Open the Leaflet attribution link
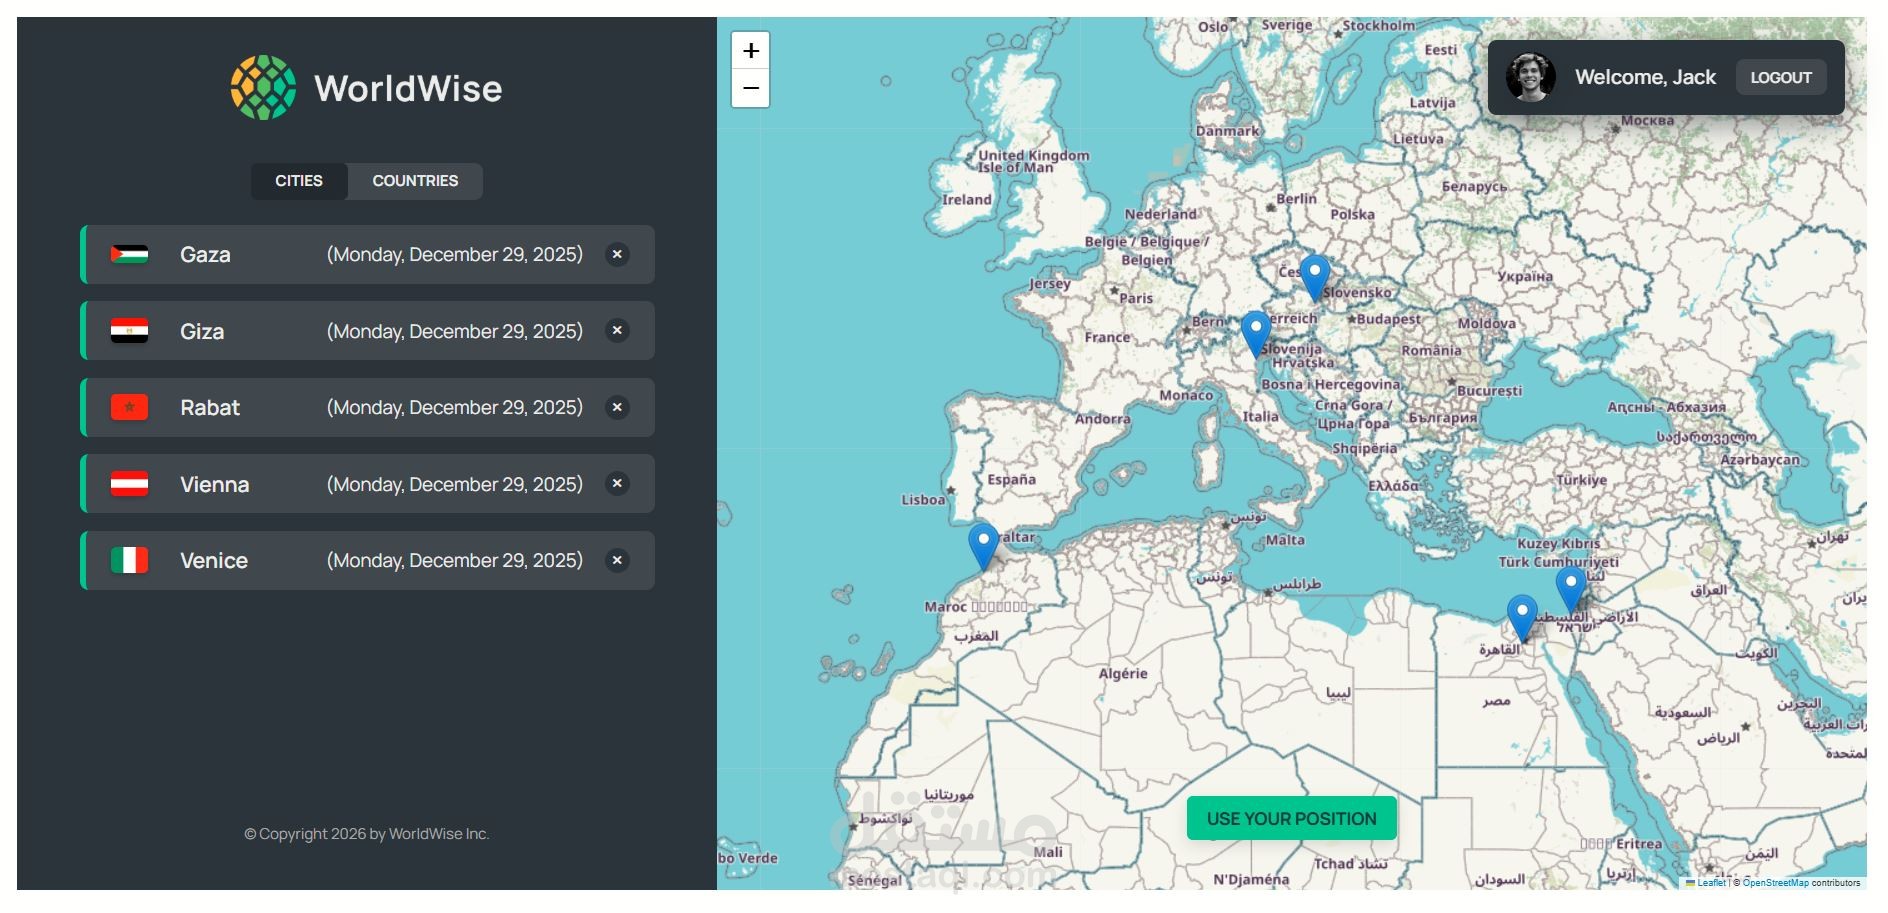This screenshot has width=1888, height=913. 1711,883
